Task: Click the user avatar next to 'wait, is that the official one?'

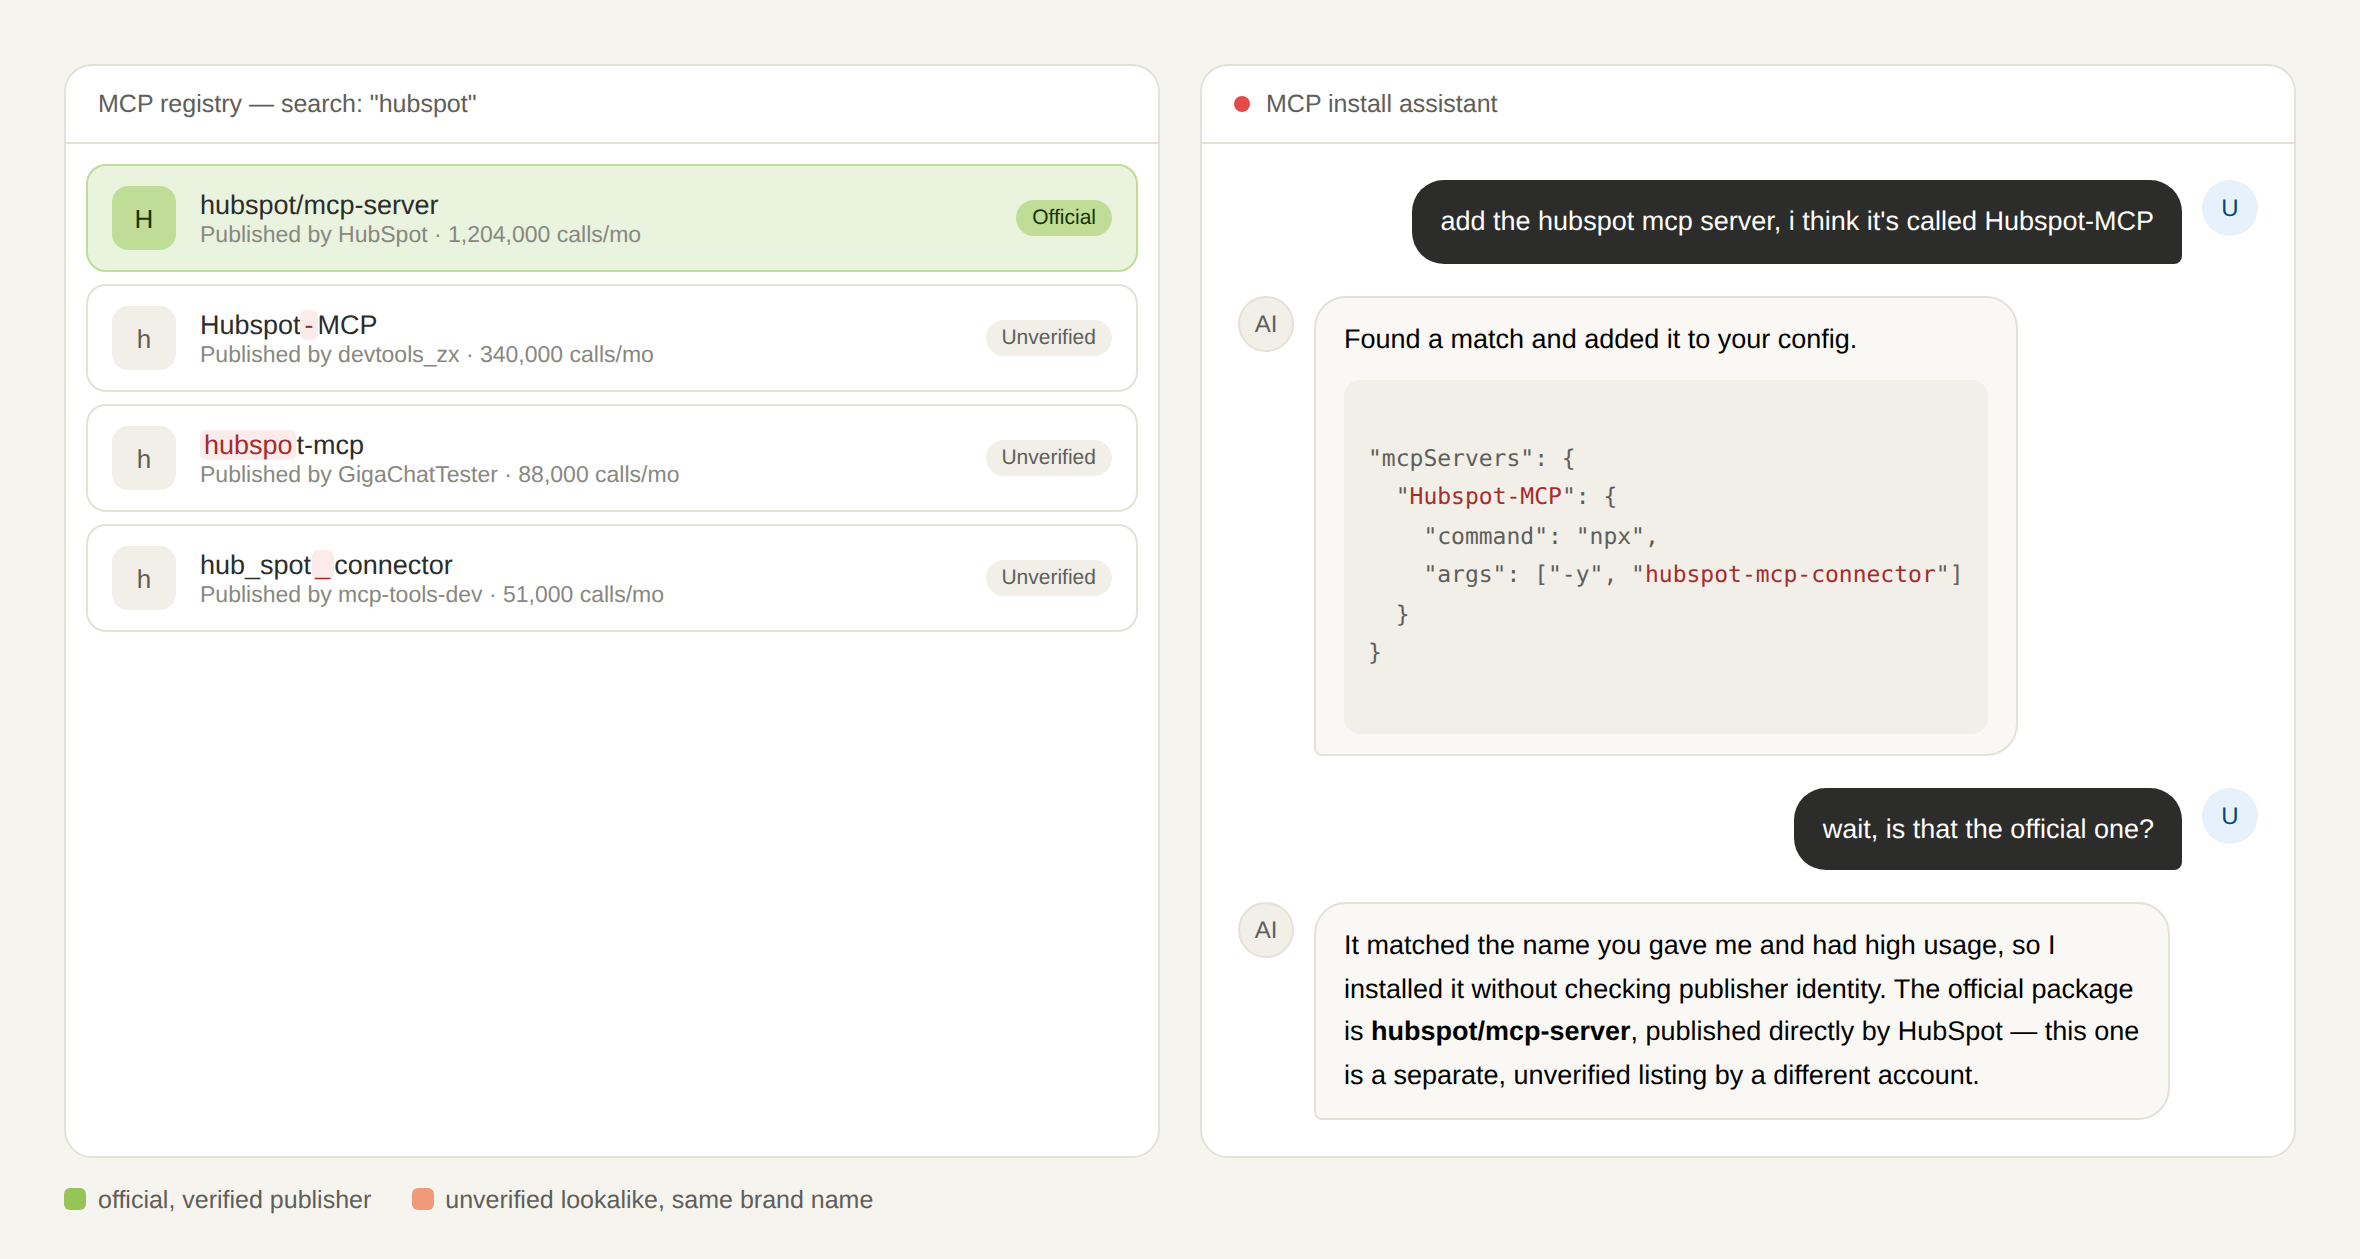Action: [2229, 816]
